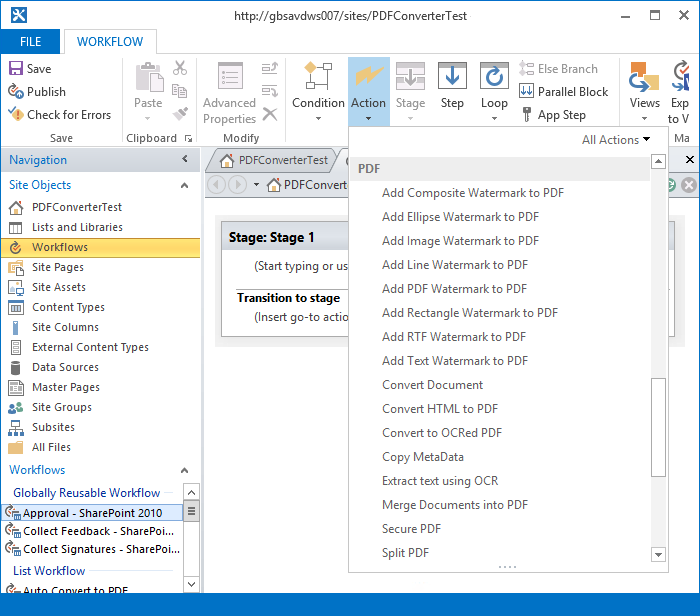Click the workflows list scroll-down arrow
This screenshot has width=700, height=616.
tap(192, 584)
